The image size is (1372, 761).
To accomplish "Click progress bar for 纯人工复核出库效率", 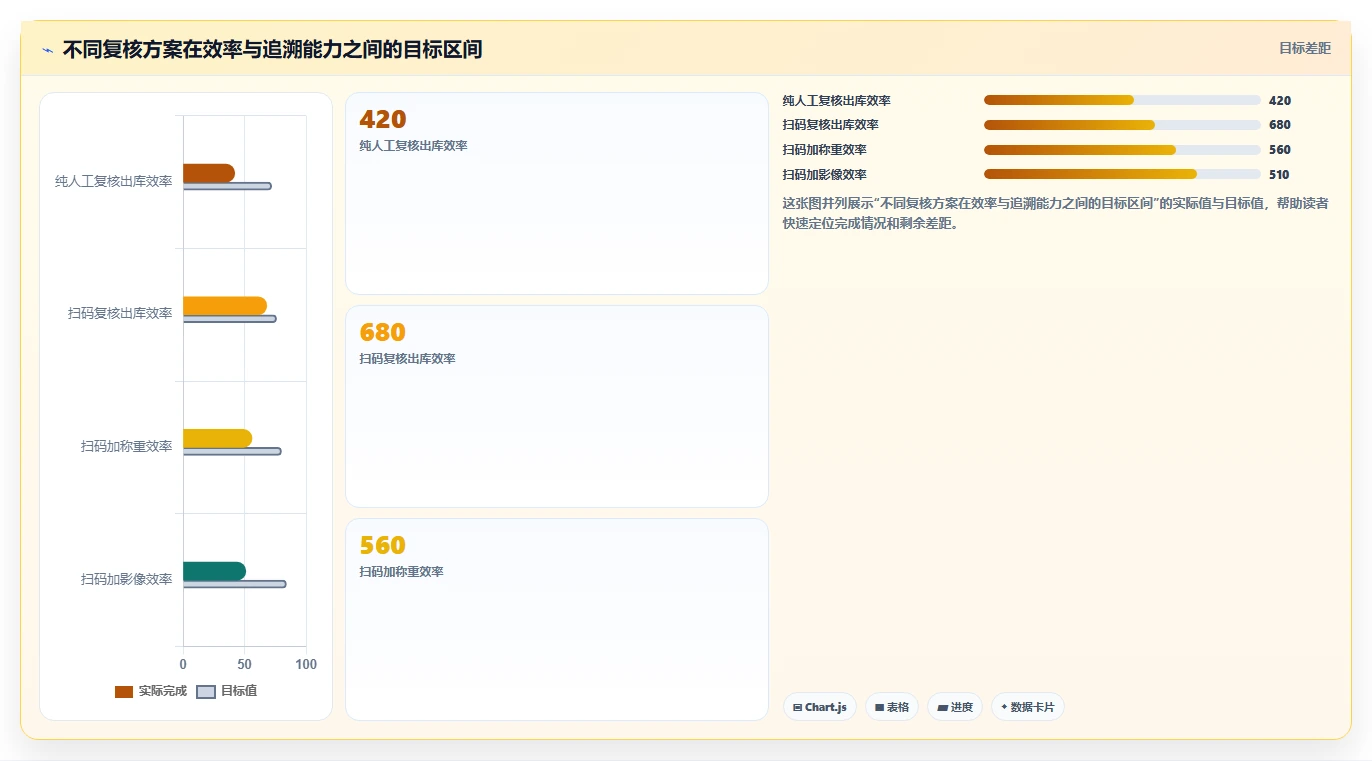I will [1122, 100].
